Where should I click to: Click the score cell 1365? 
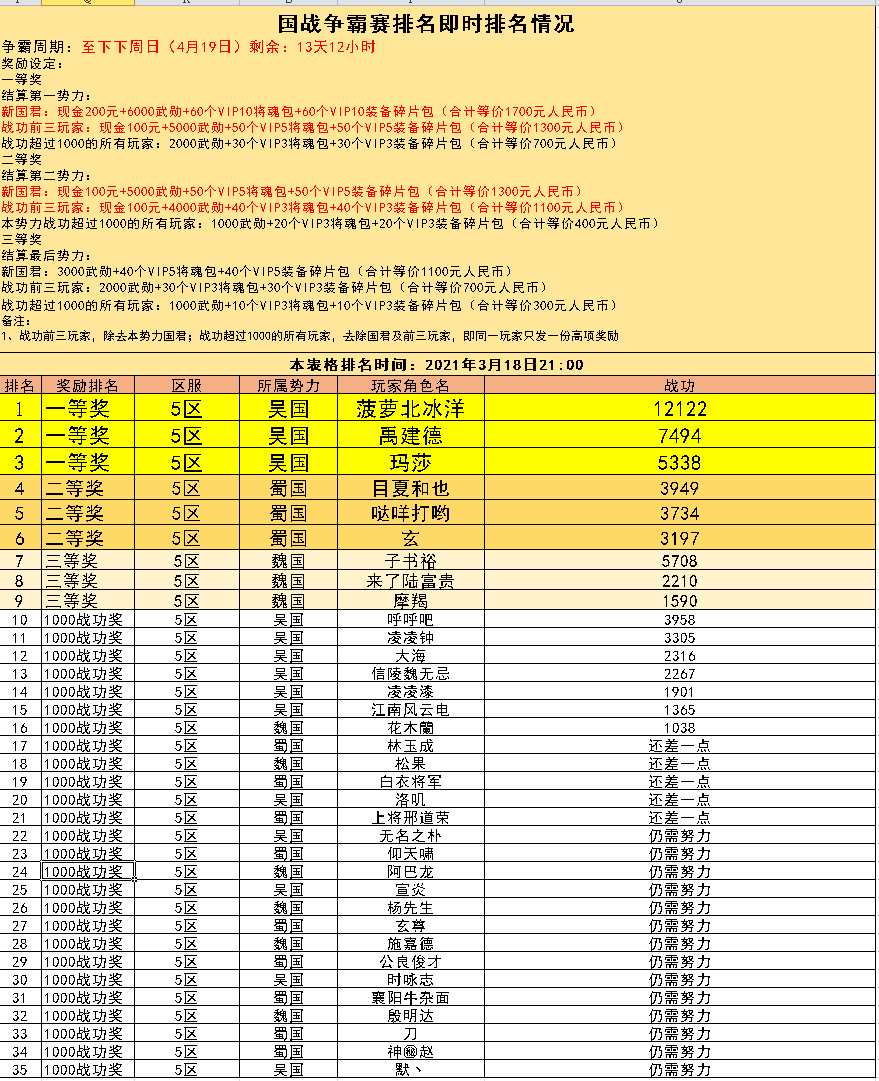(x=680, y=709)
